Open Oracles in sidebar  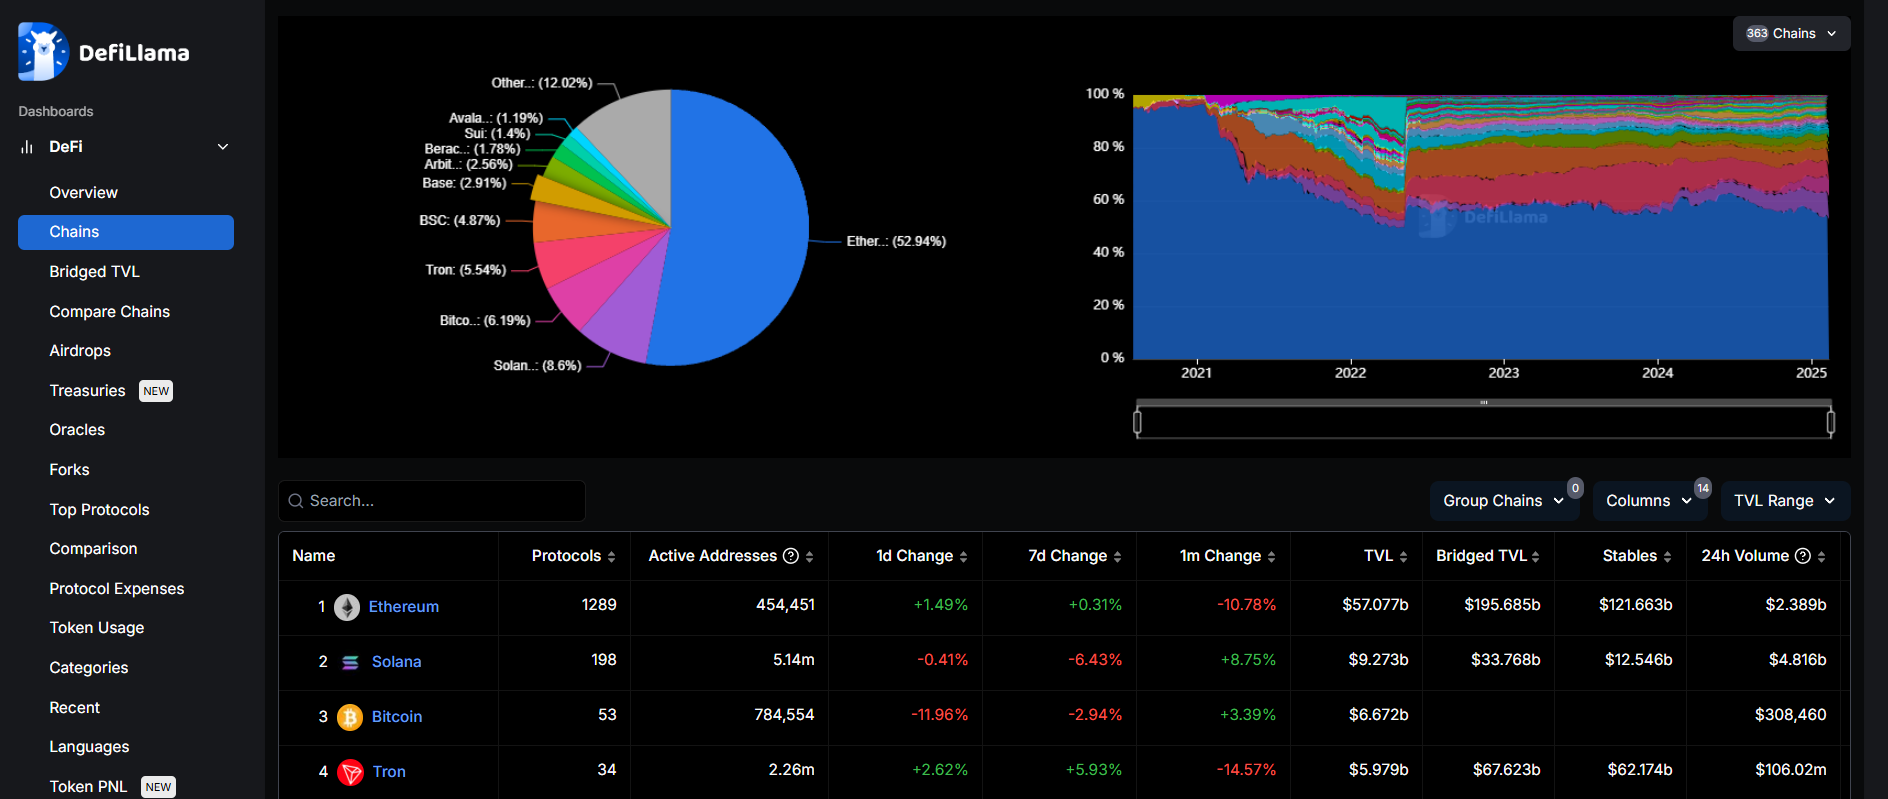77,430
